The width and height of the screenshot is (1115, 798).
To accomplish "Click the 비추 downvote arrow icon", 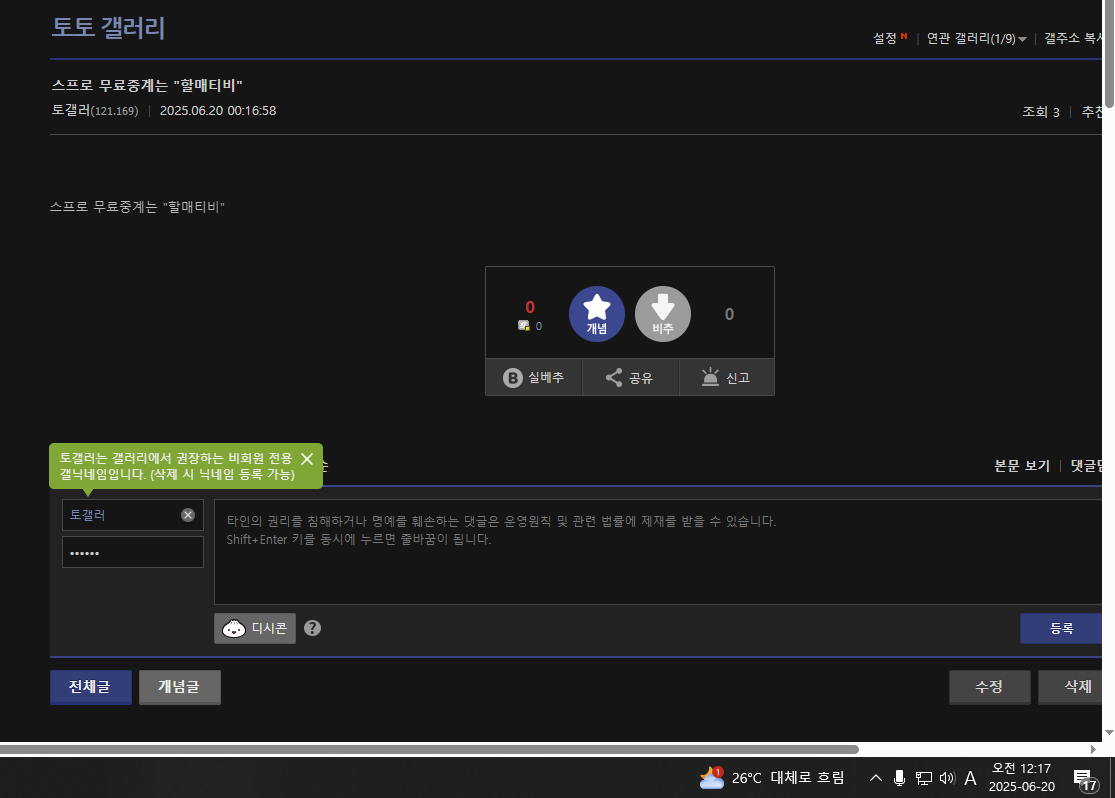I will click(663, 314).
